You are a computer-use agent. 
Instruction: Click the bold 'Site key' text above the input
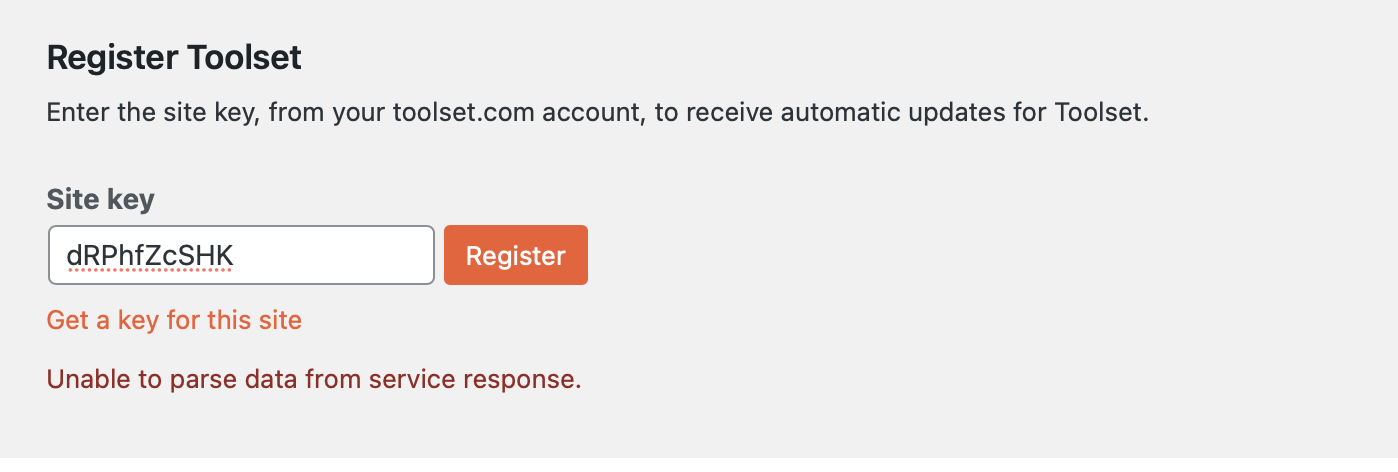100,199
